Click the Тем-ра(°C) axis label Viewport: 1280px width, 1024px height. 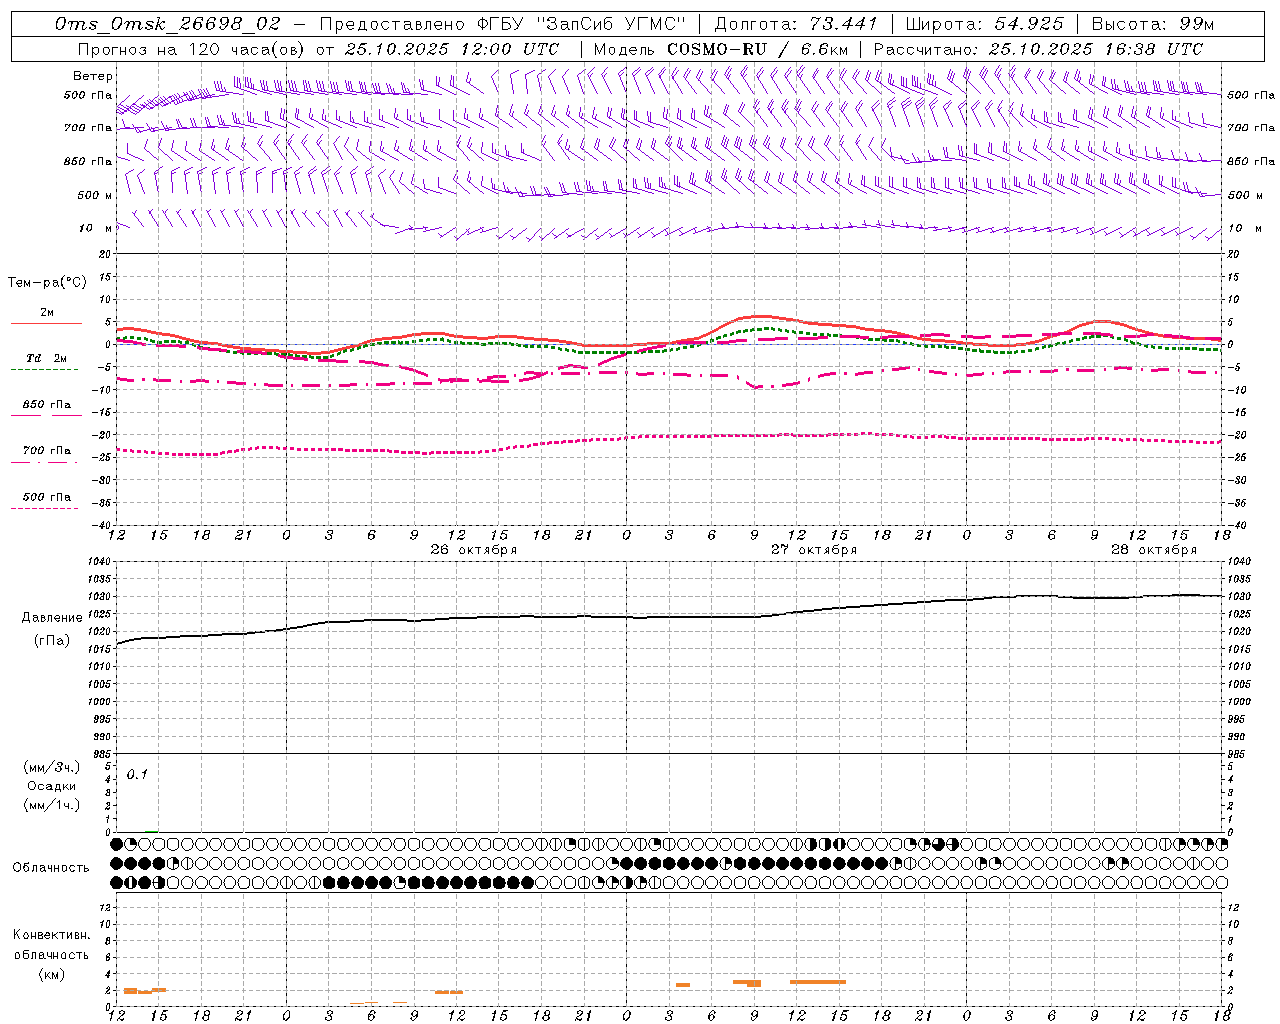coord(47,283)
